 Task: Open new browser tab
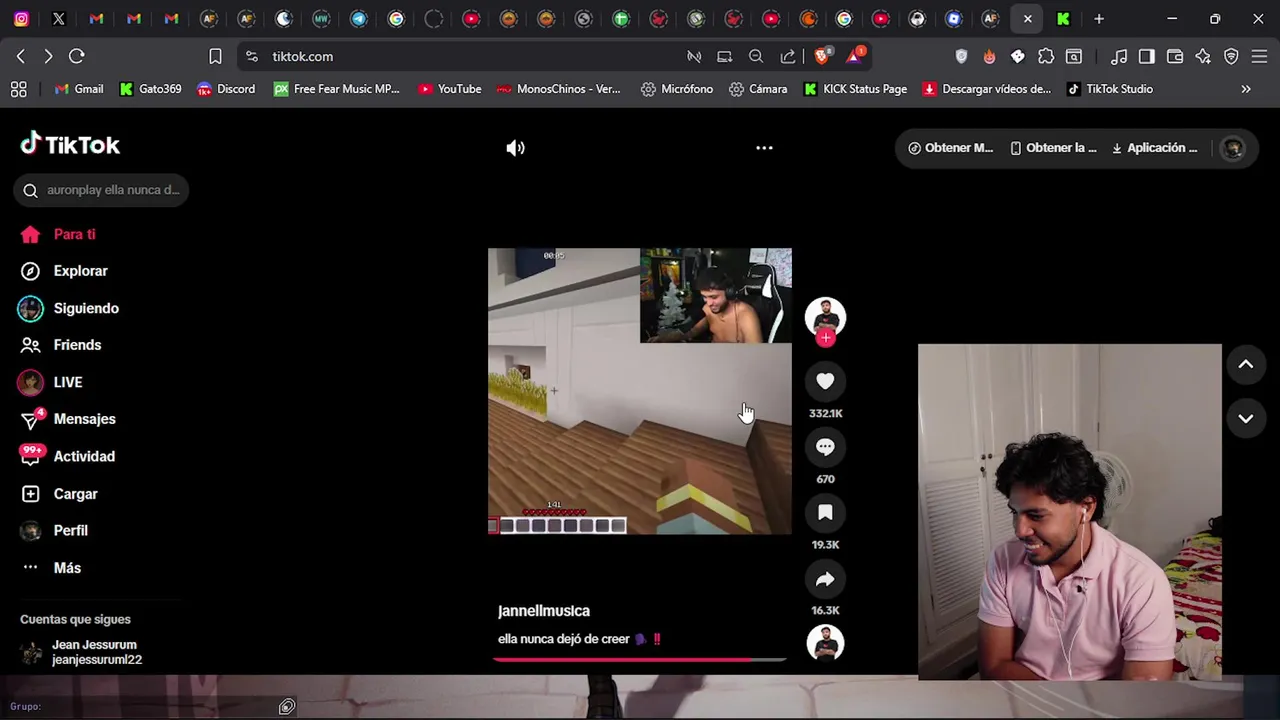(x=1099, y=19)
